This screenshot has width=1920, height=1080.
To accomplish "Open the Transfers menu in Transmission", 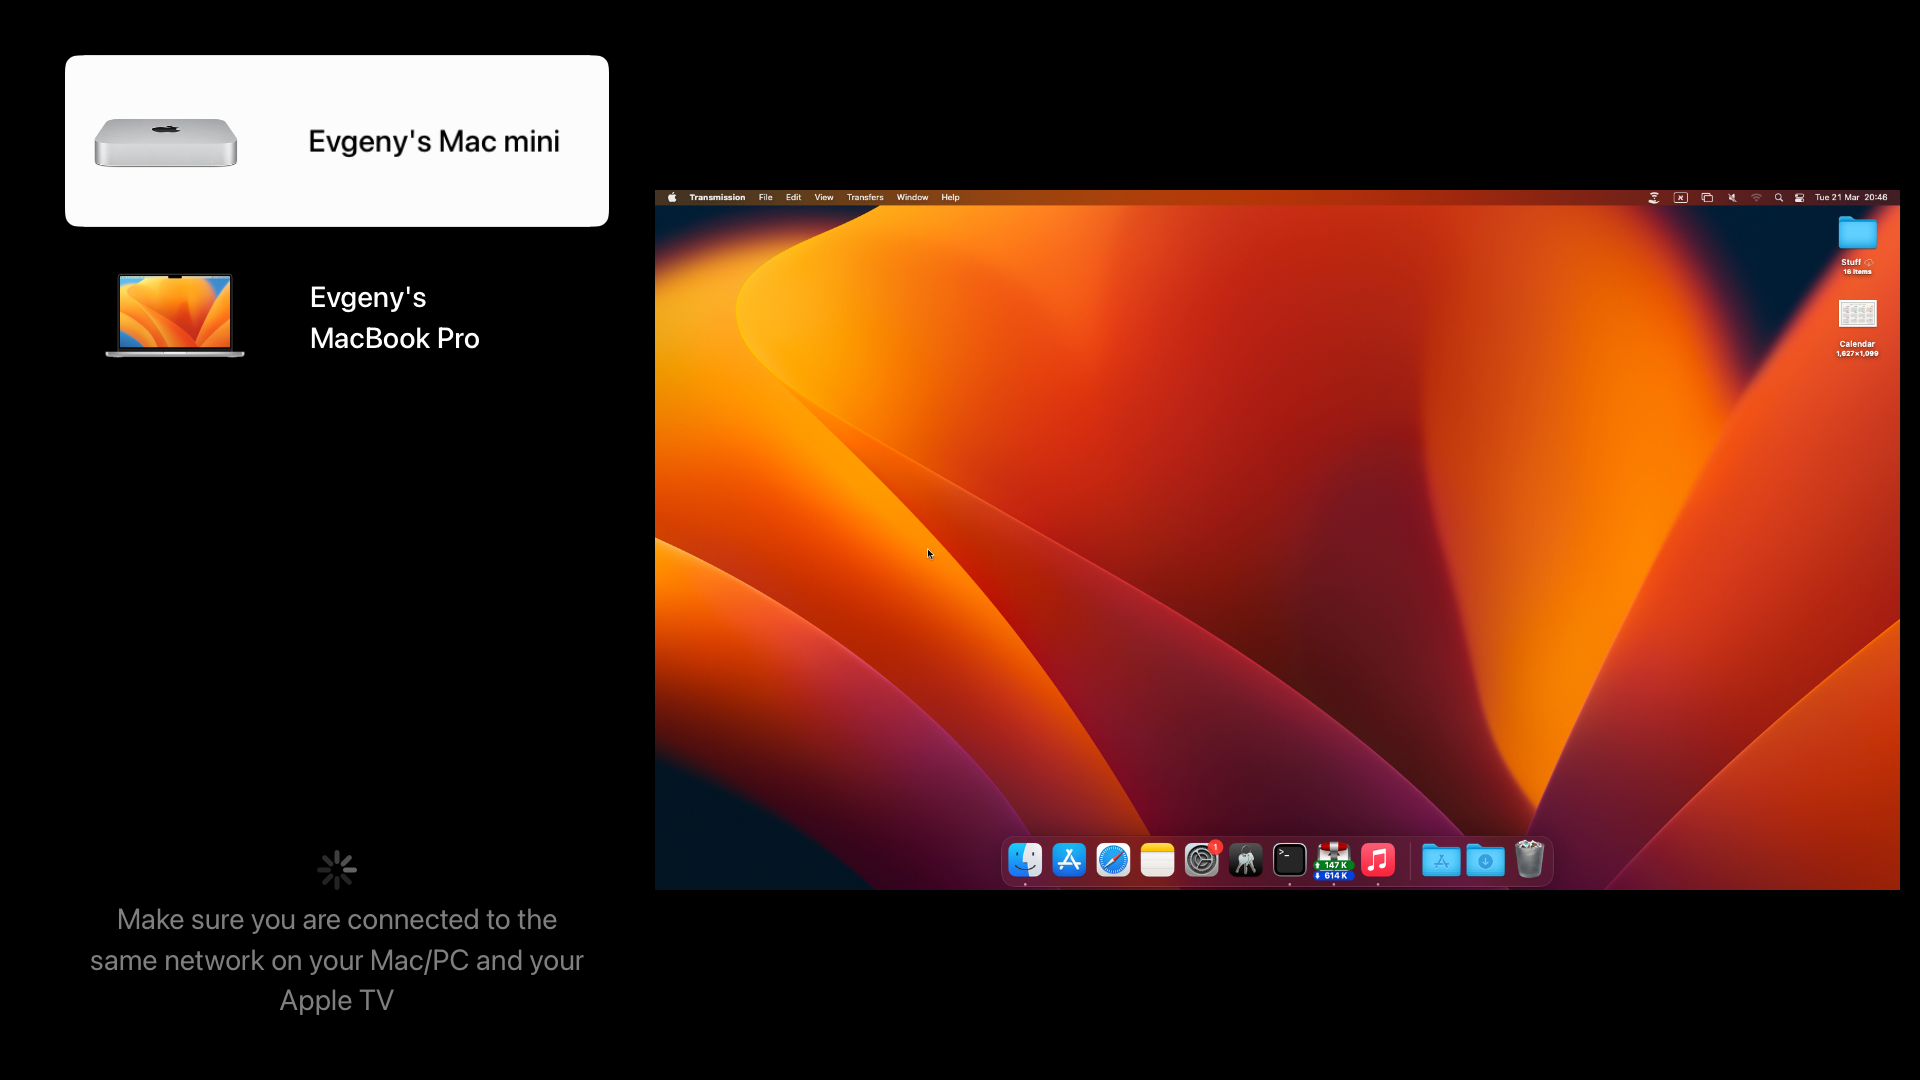I will coord(864,197).
